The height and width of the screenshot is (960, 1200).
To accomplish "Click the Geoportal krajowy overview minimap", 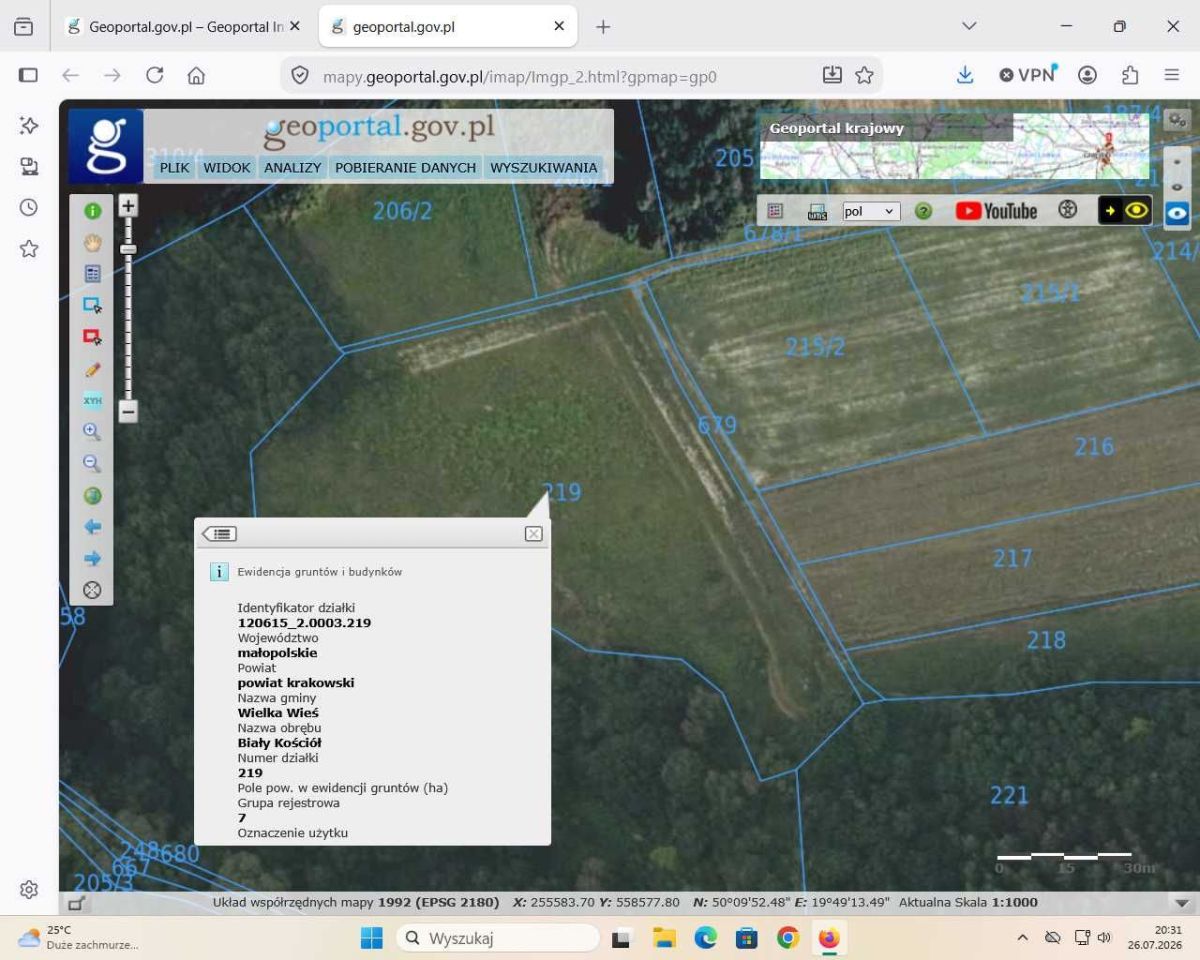I will (954, 146).
